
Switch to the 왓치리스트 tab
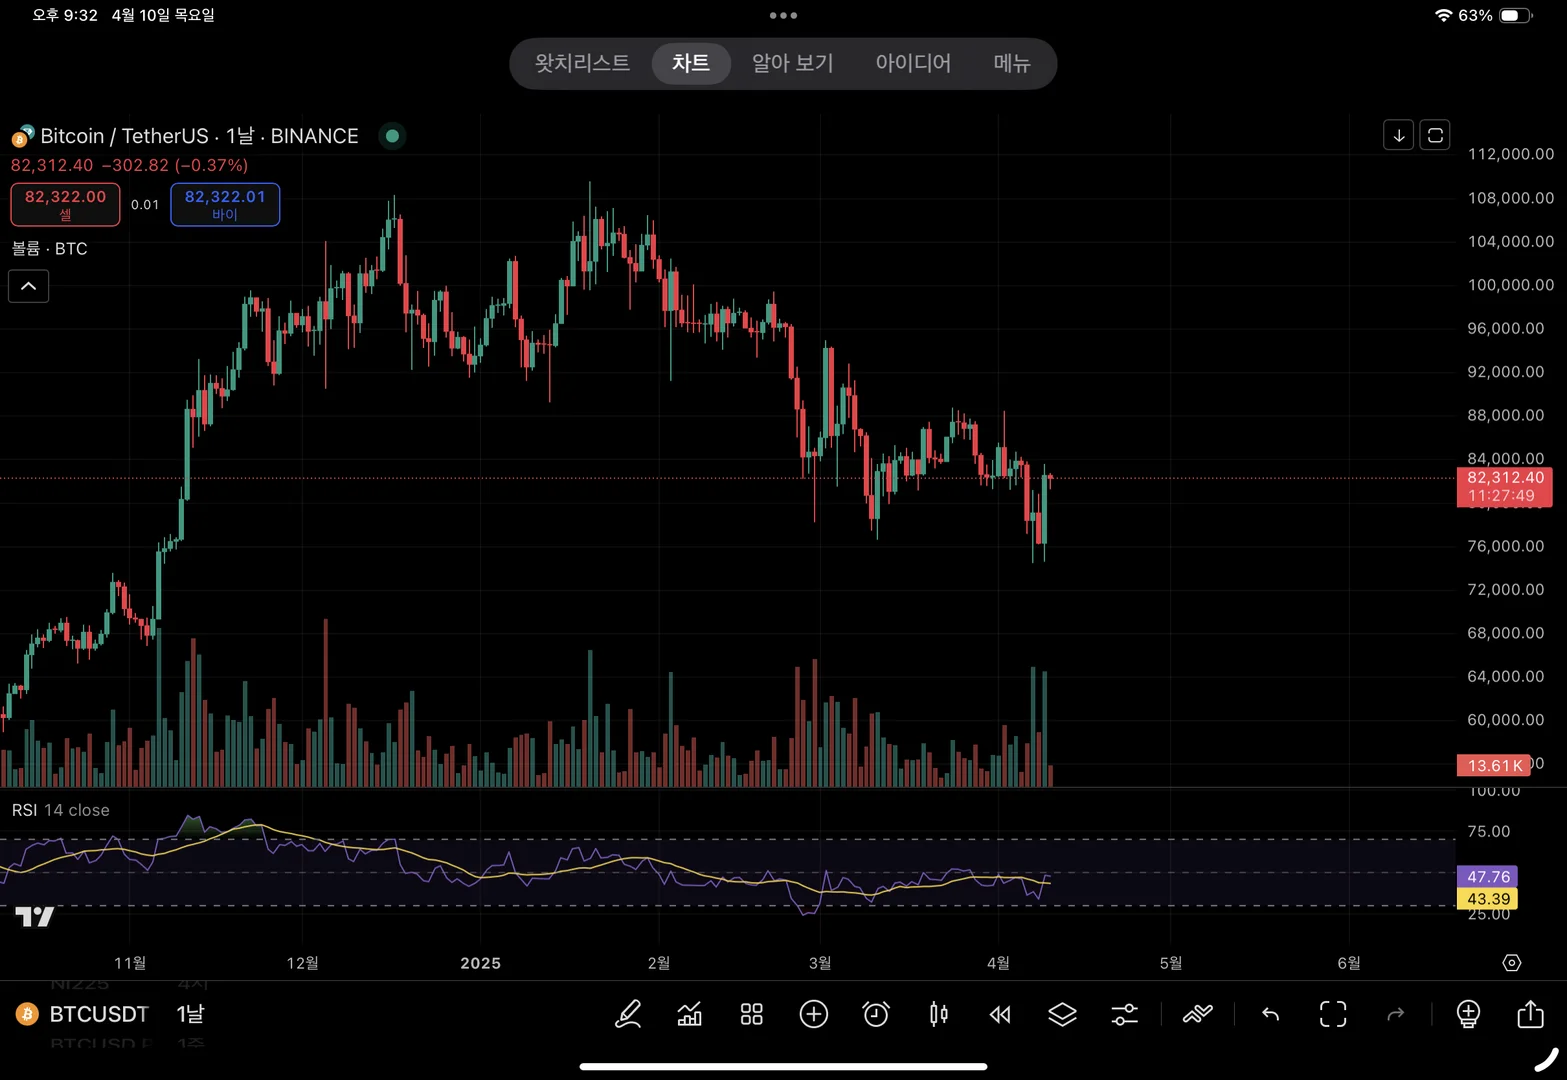click(x=582, y=63)
